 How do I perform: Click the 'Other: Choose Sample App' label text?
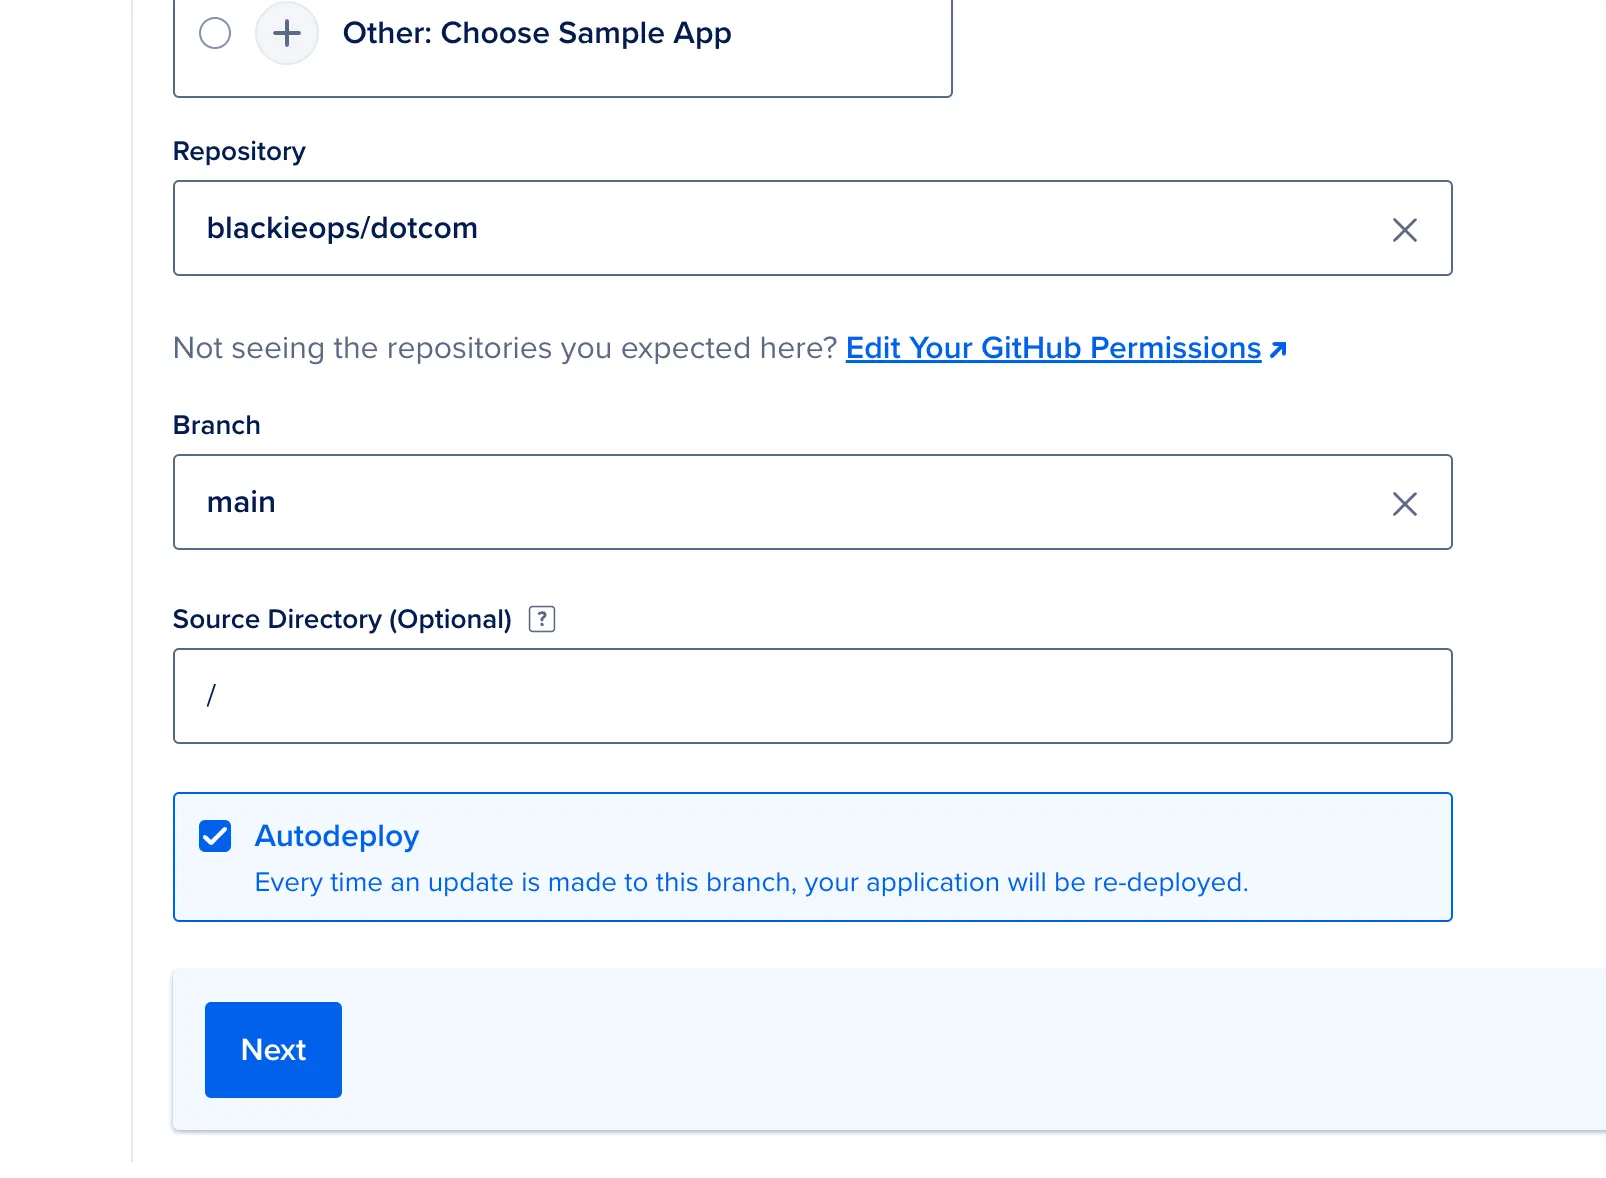[x=537, y=33]
